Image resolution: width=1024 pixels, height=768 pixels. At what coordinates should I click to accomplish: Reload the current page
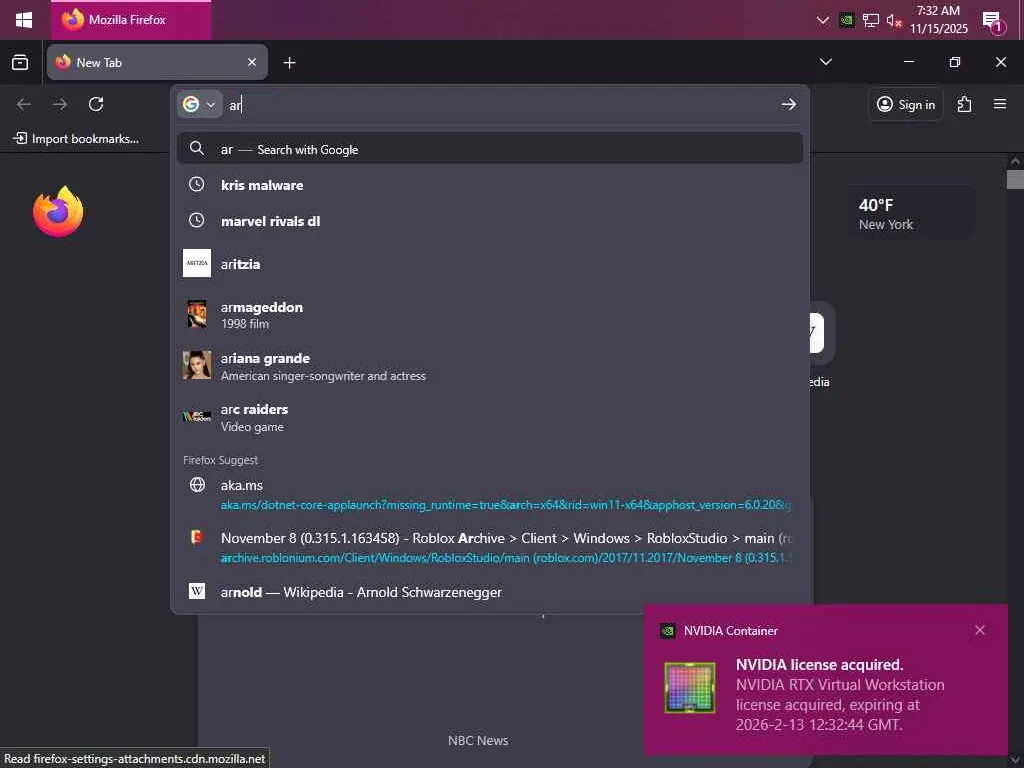coord(96,104)
